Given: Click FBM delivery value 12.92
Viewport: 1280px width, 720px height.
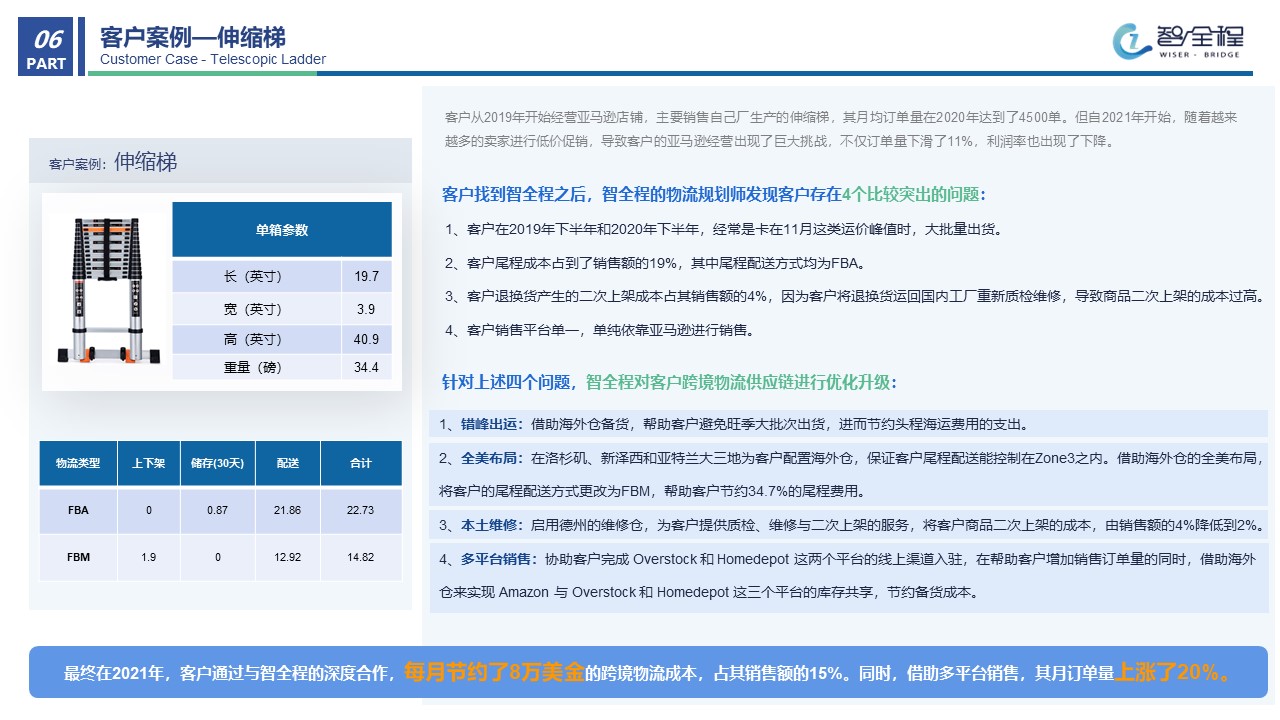Looking at the screenshot, I should pos(288,557).
